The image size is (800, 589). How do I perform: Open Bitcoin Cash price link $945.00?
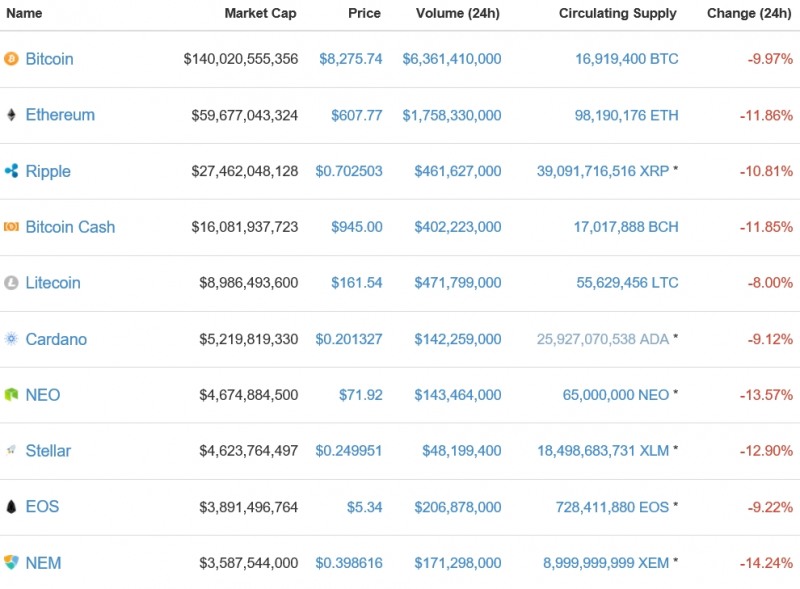point(356,227)
